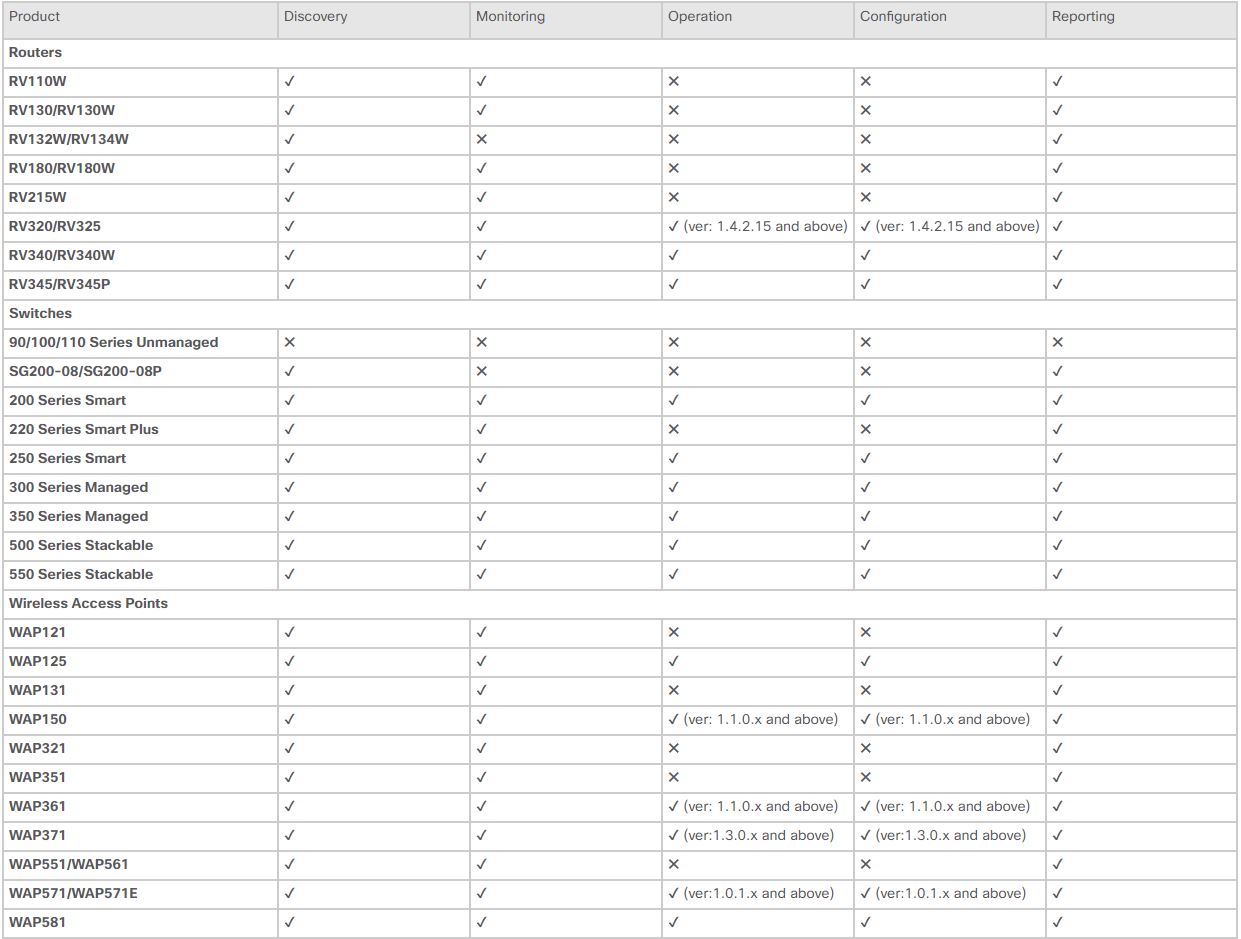Click the Configuration check for 500 Series Stackable
The height and width of the screenshot is (939, 1241).
point(866,545)
